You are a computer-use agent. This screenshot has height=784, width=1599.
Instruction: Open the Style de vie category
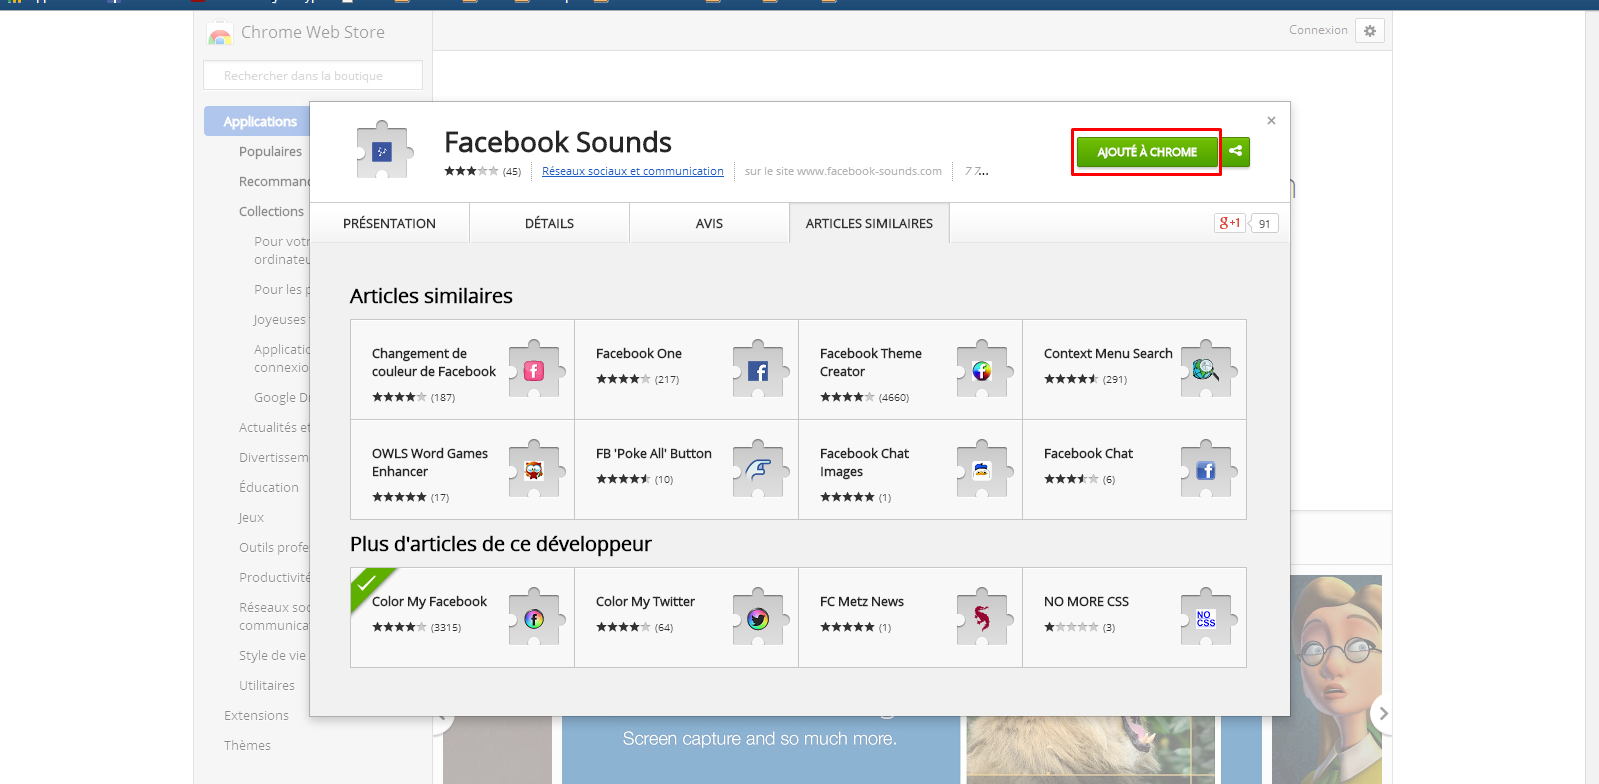[x=272, y=655]
